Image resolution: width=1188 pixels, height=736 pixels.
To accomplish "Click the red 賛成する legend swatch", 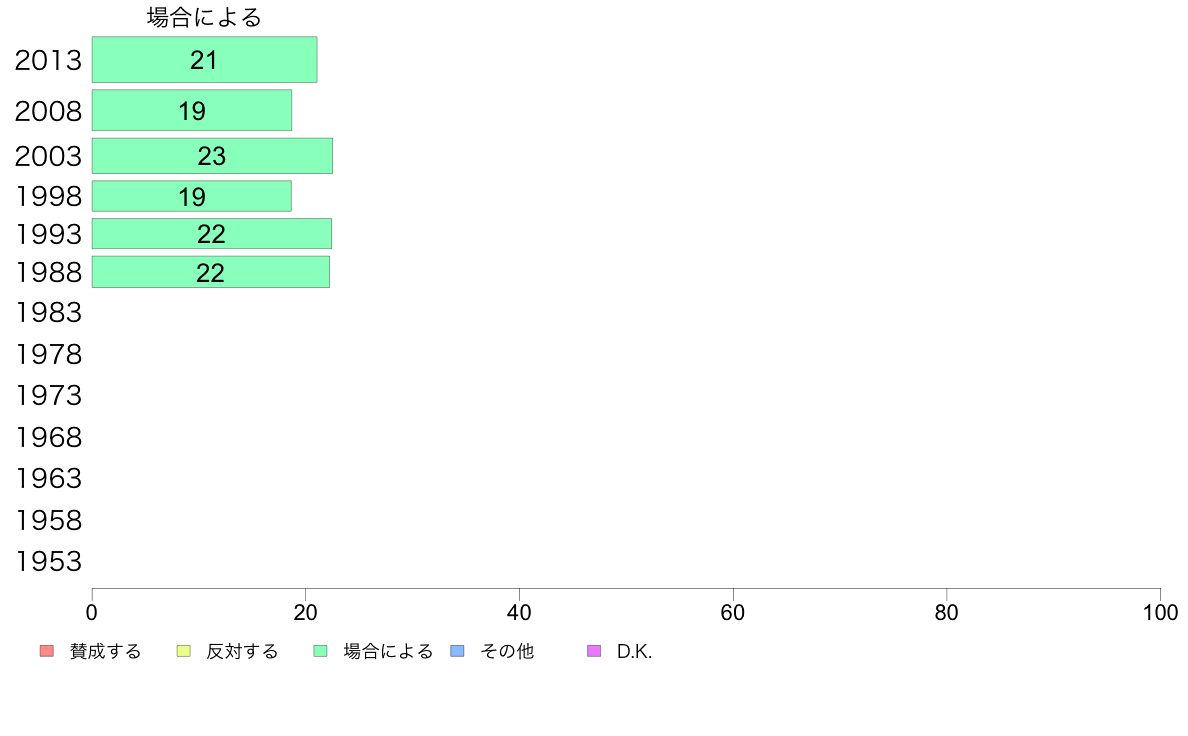I will tap(47, 651).
